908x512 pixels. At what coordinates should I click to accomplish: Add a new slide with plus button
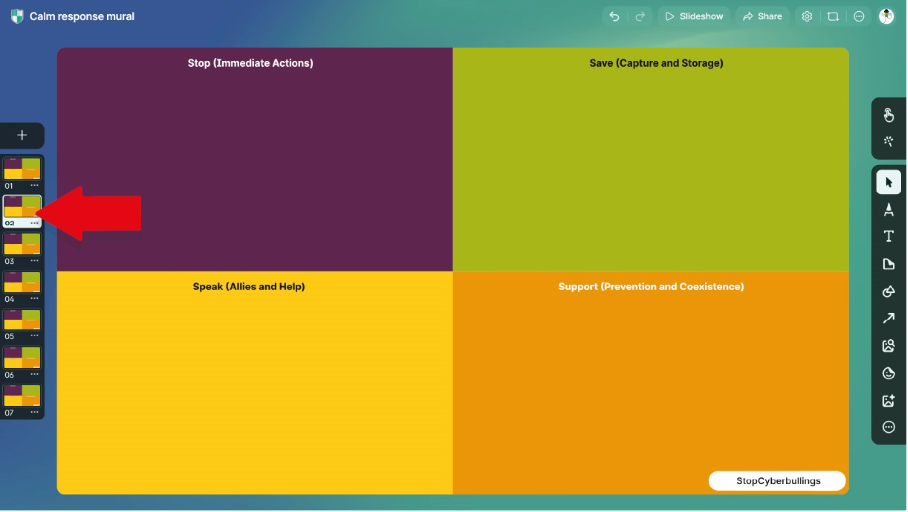pyautogui.click(x=22, y=136)
